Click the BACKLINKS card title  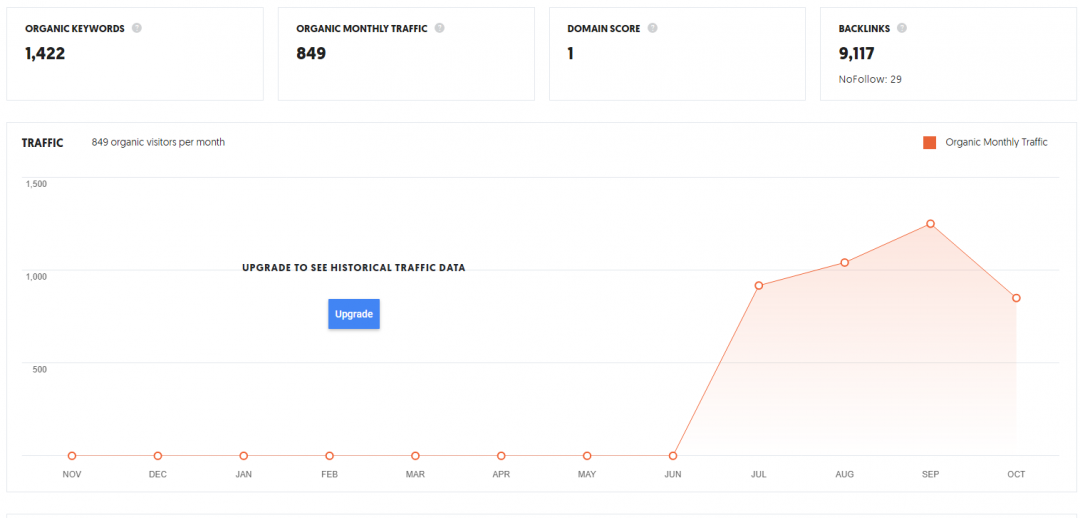coord(864,29)
